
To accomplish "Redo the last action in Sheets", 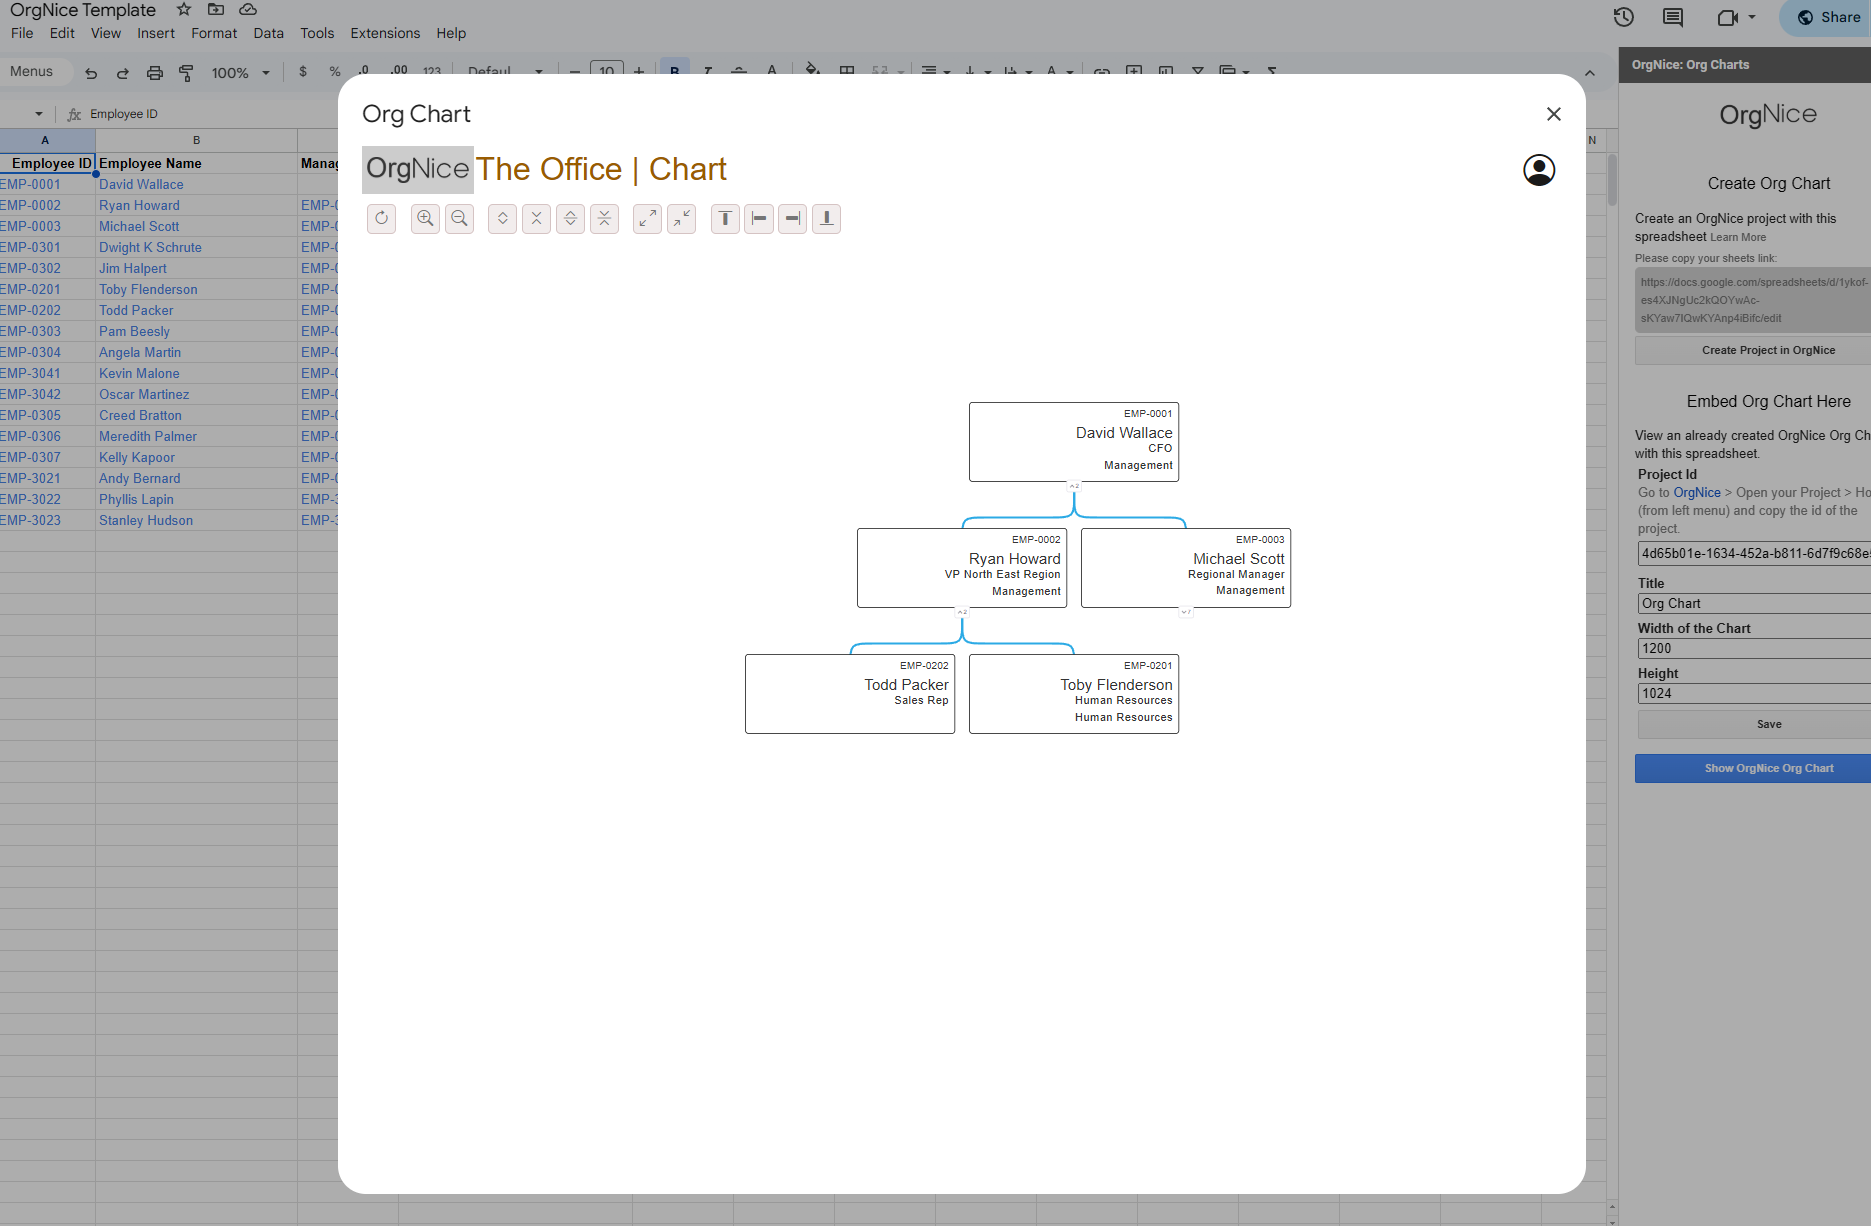I will coord(123,72).
